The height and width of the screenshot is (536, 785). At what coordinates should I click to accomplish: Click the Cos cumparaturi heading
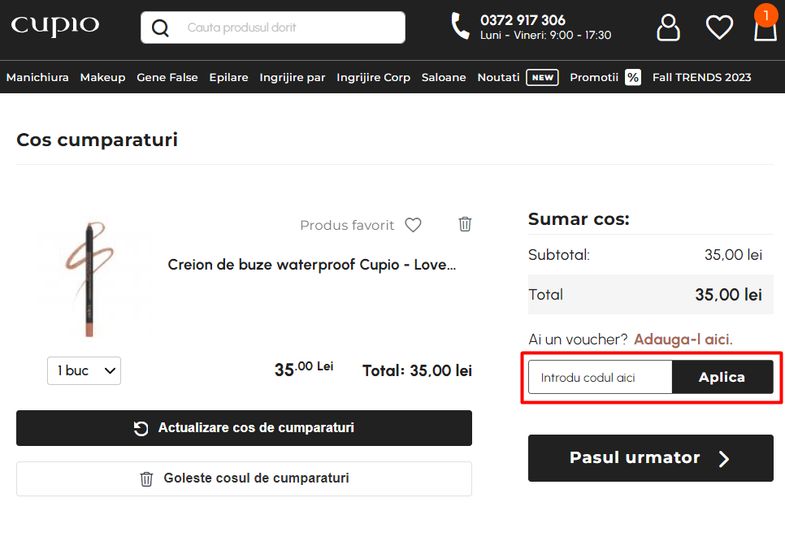pyautogui.click(x=97, y=140)
